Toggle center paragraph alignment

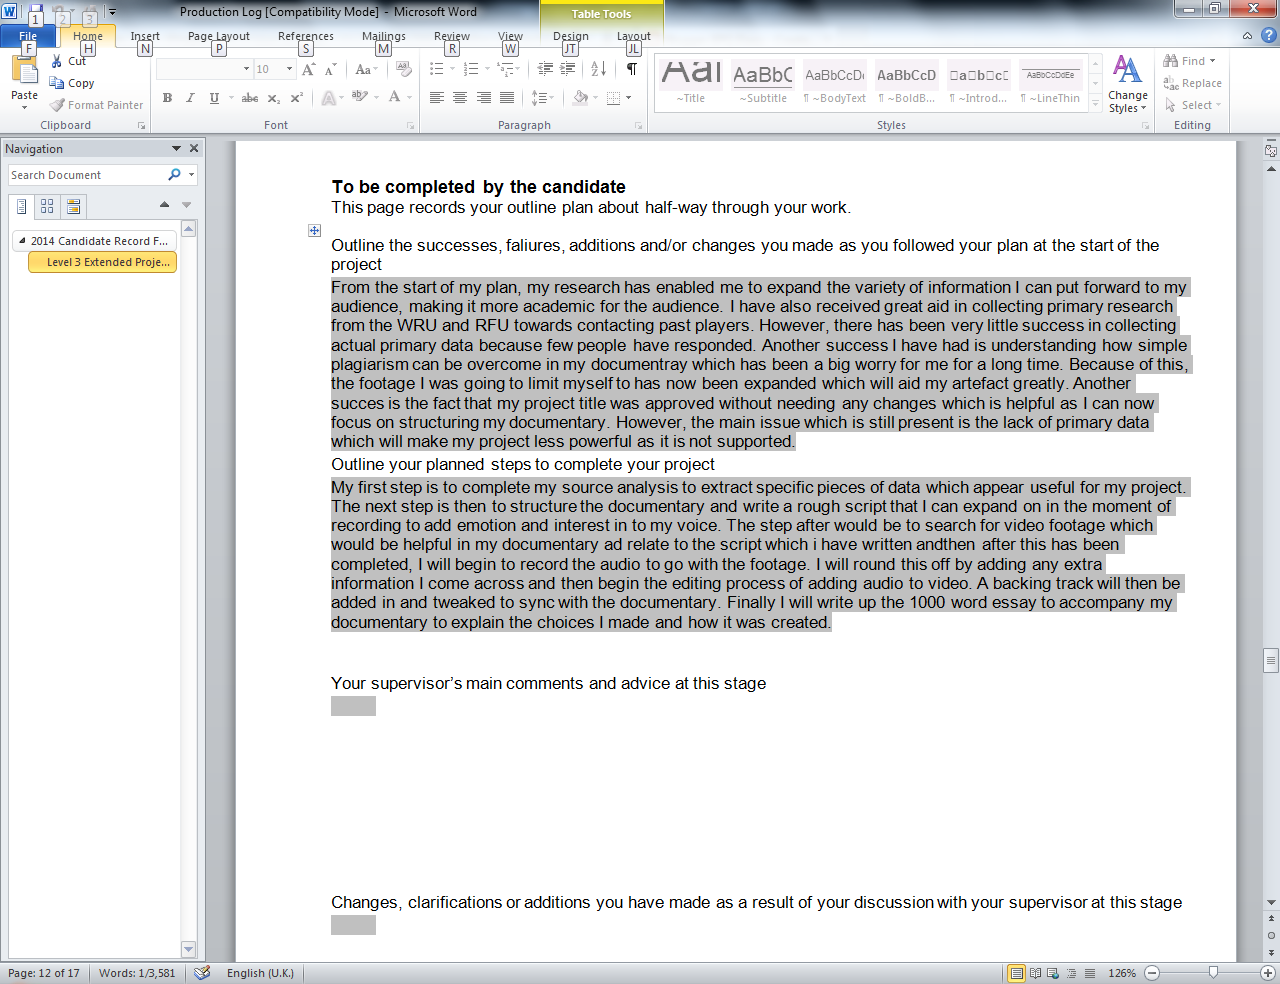point(458,96)
